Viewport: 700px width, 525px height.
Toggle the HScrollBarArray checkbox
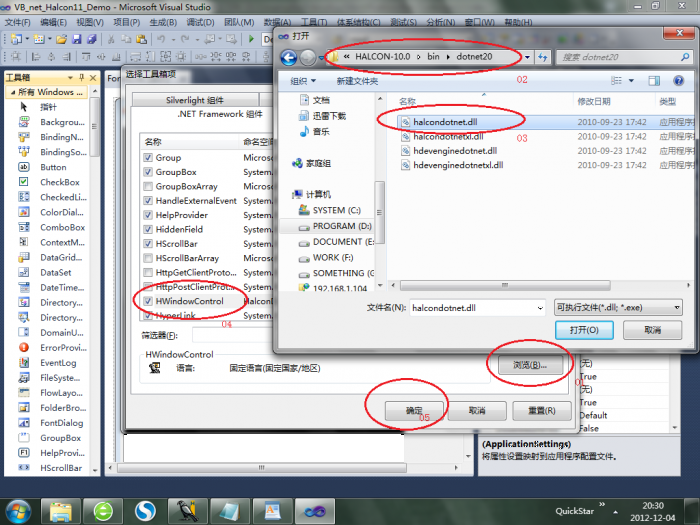tap(148, 258)
